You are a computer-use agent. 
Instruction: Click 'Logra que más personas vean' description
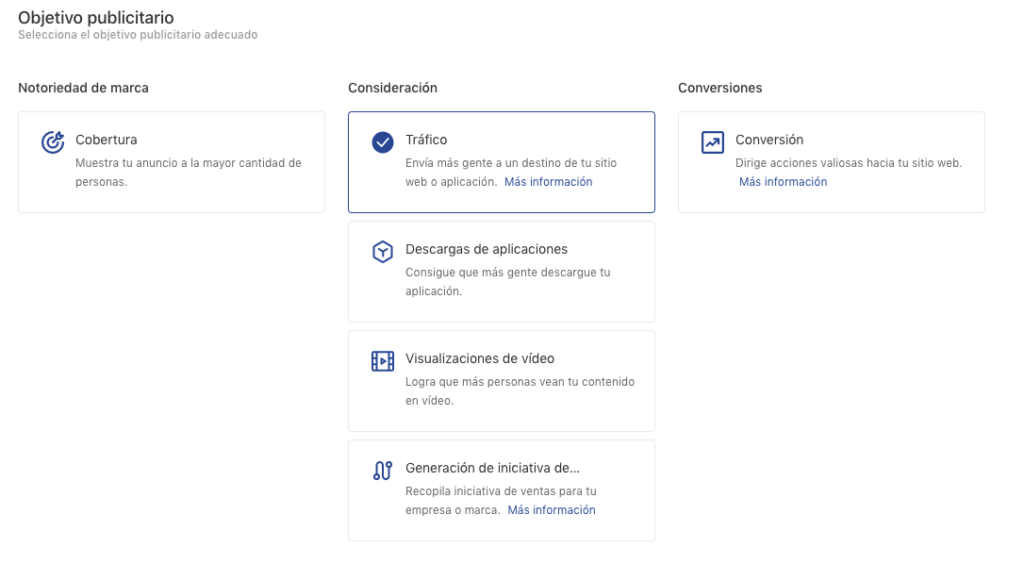(x=520, y=391)
